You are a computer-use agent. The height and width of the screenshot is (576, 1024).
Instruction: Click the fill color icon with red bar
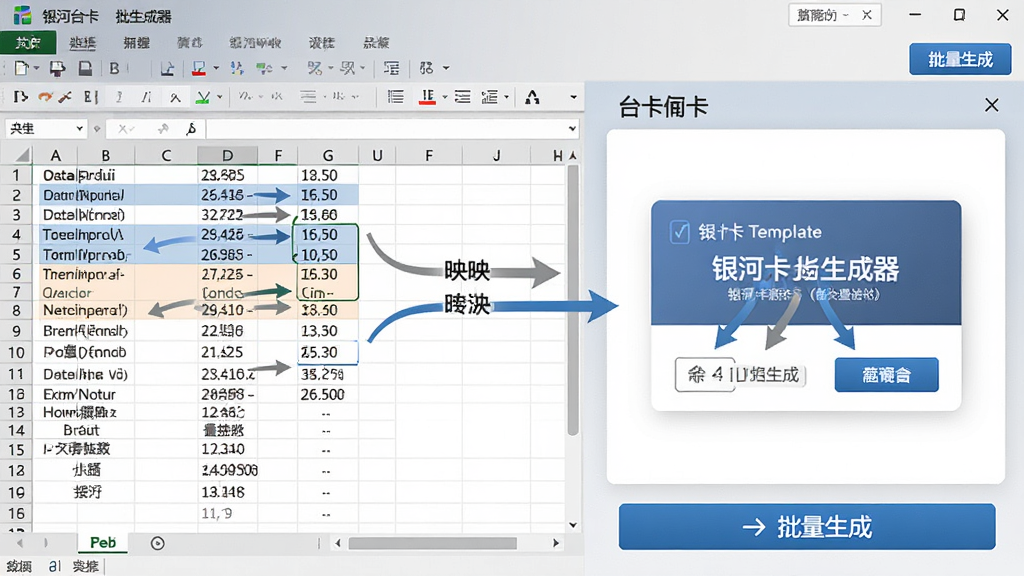pos(199,68)
